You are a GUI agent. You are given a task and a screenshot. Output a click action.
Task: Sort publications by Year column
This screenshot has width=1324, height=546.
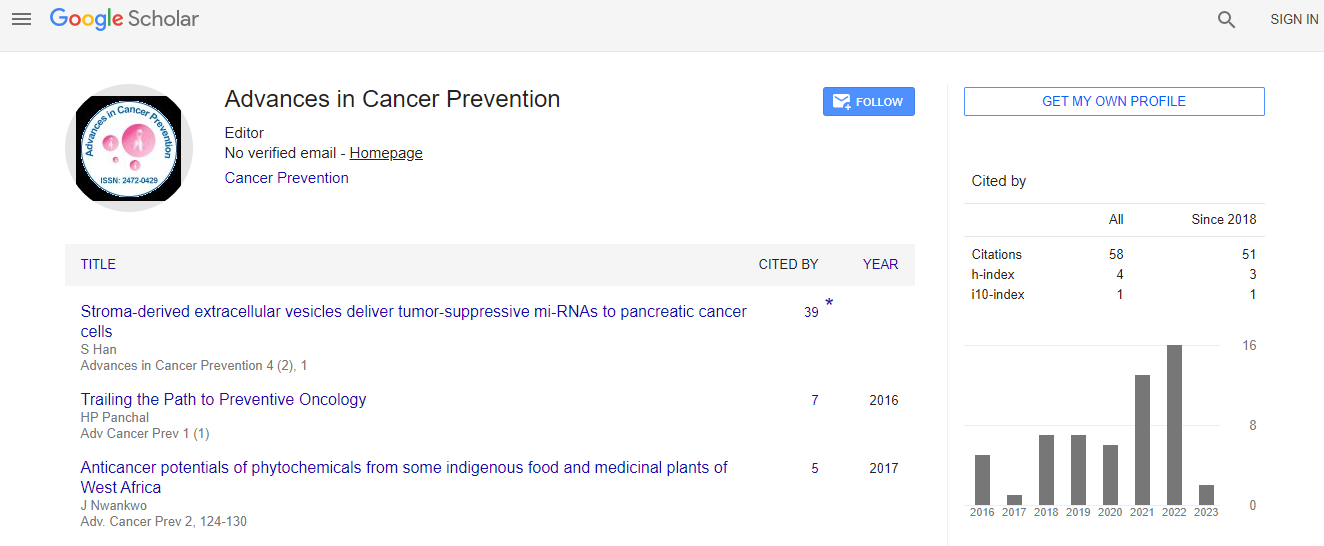point(880,265)
